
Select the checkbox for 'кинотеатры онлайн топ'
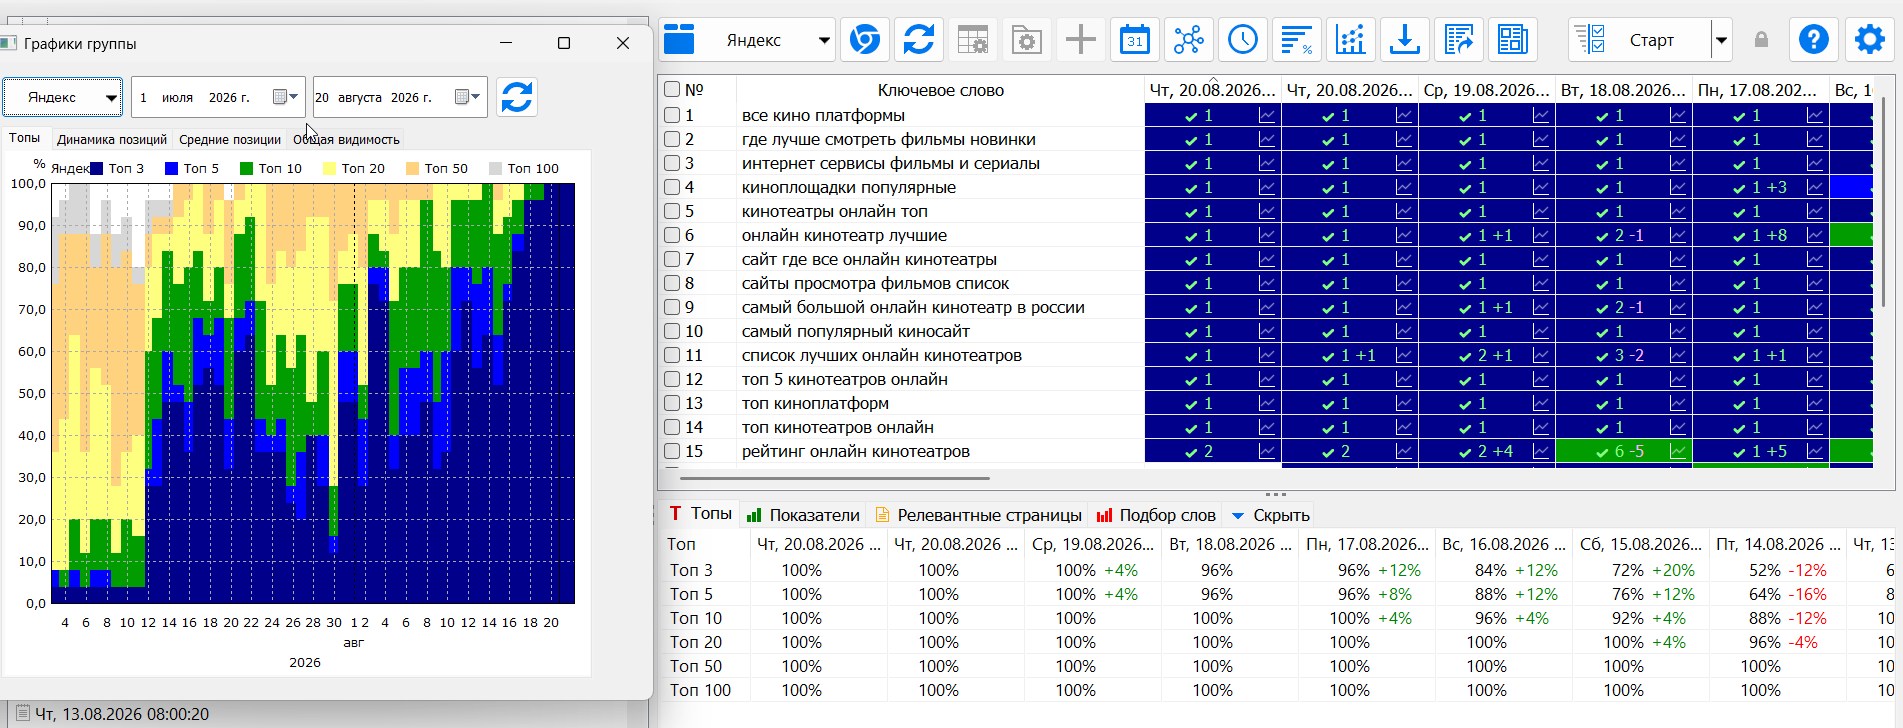[x=672, y=211]
